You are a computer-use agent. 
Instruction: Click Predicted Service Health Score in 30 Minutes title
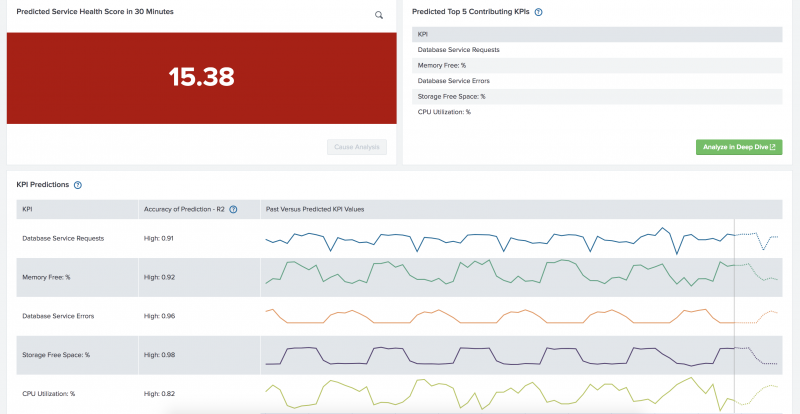coord(95,12)
